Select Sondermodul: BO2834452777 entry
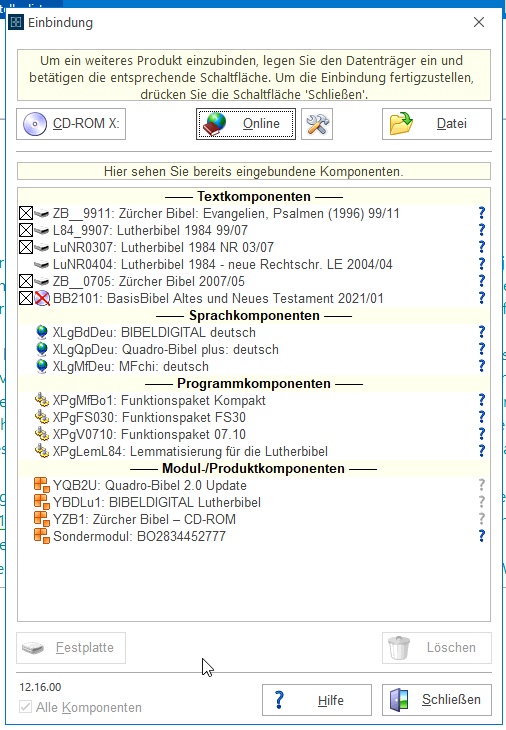Image resolution: width=506 pixels, height=730 pixels. (x=139, y=536)
